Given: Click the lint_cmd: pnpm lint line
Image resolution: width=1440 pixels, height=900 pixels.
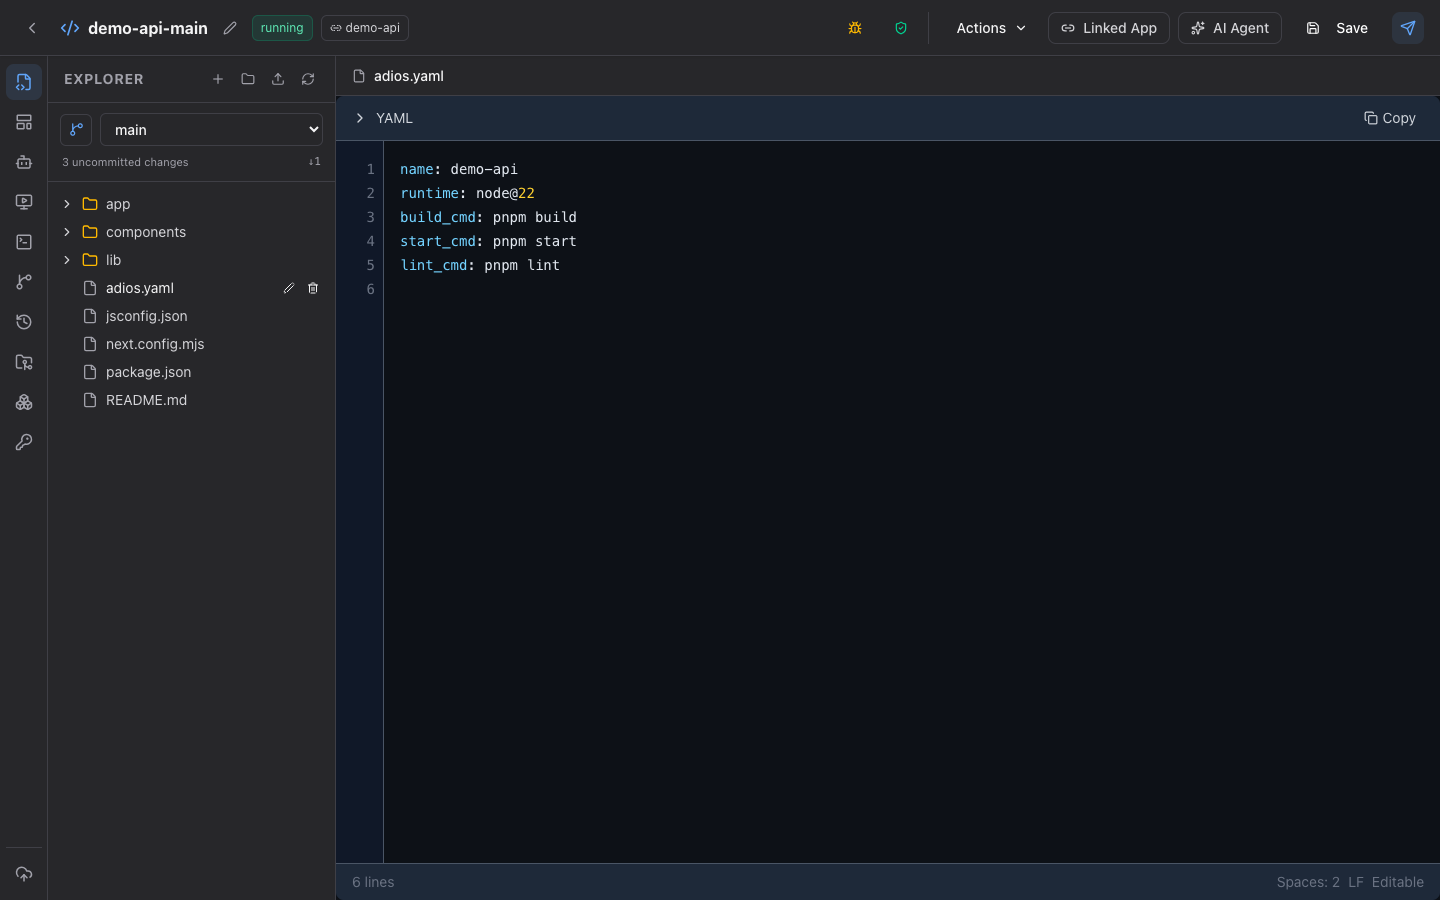Looking at the screenshot, I should (480, 265).
